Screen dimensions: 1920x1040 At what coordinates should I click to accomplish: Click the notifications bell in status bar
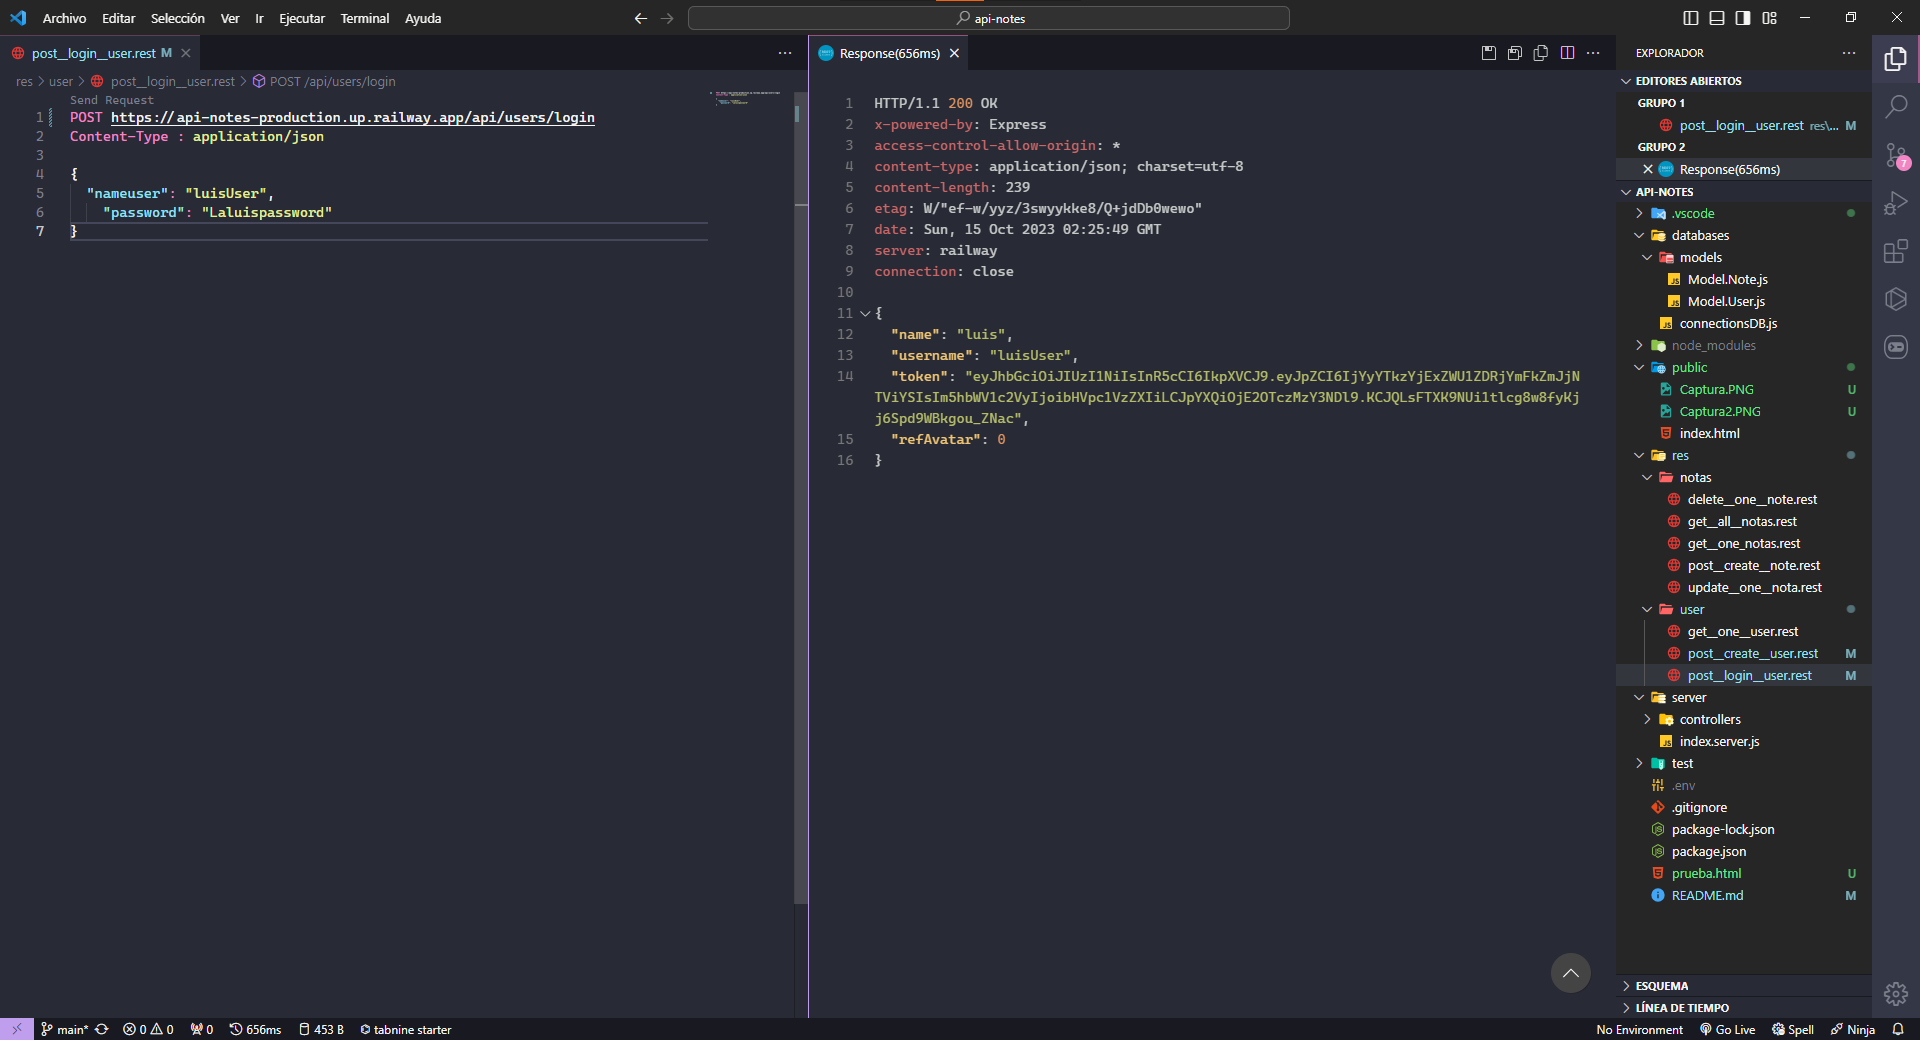[x=1897, y=1029]
